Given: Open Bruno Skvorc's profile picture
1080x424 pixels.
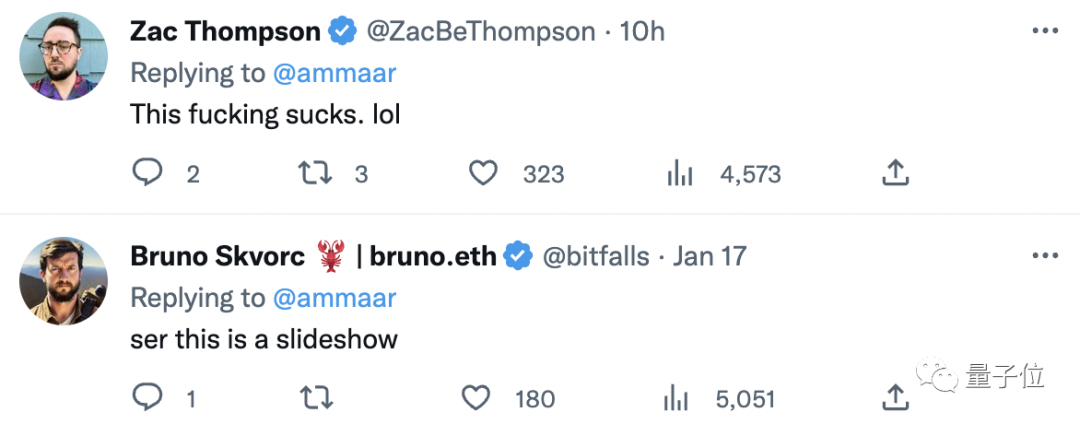Looking at the screenshot, I should (x=63, y=281).
